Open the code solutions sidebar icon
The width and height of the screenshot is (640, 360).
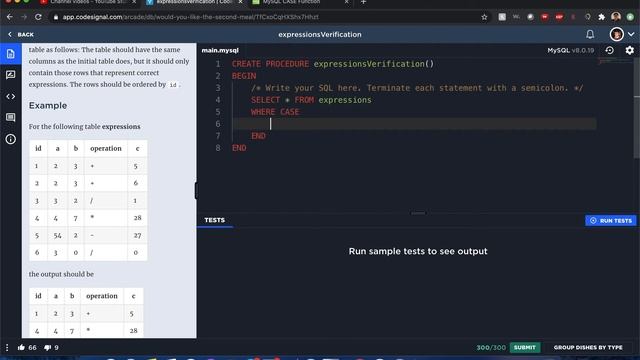pyautogui.click(x=11, y=97)
